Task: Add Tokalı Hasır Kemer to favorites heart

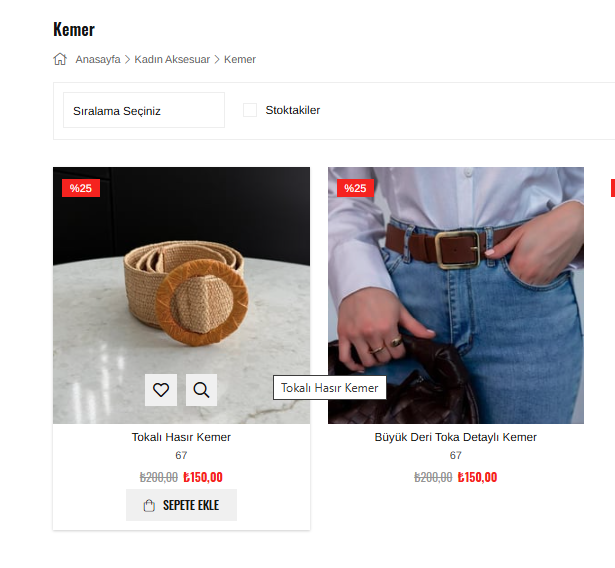Action: pyautogui.click(x=161, y=390)
